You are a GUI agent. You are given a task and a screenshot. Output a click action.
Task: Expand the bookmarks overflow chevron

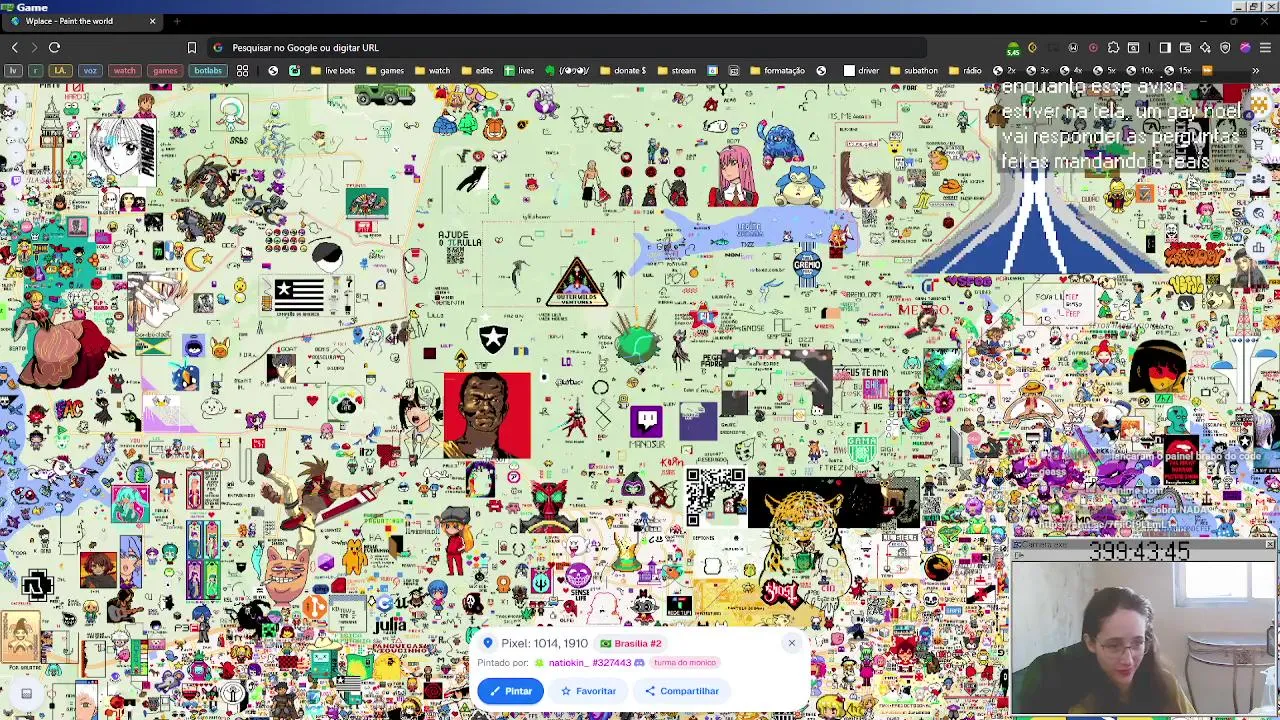click(x=1255, y=71)
